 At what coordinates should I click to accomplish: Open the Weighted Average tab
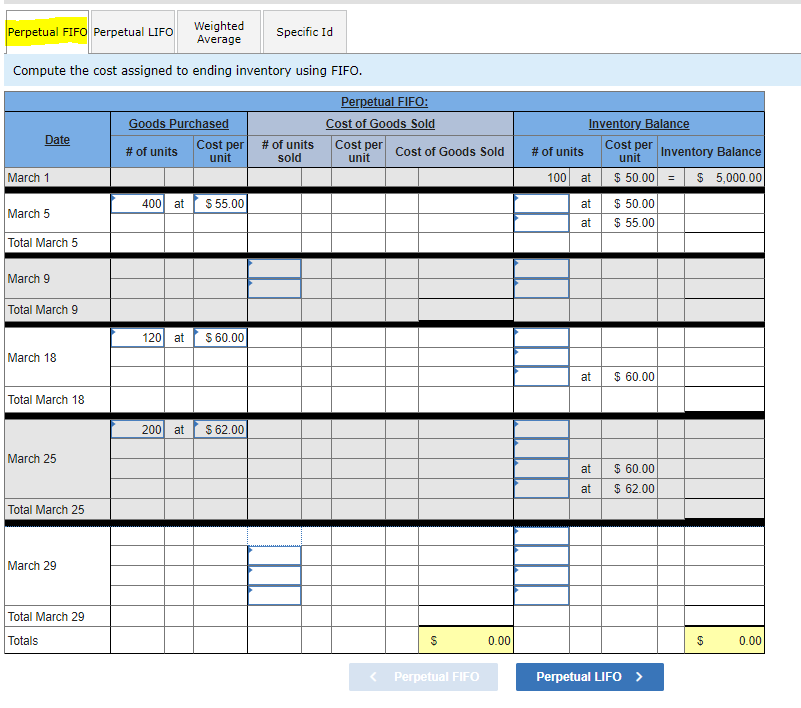(219, 32)
